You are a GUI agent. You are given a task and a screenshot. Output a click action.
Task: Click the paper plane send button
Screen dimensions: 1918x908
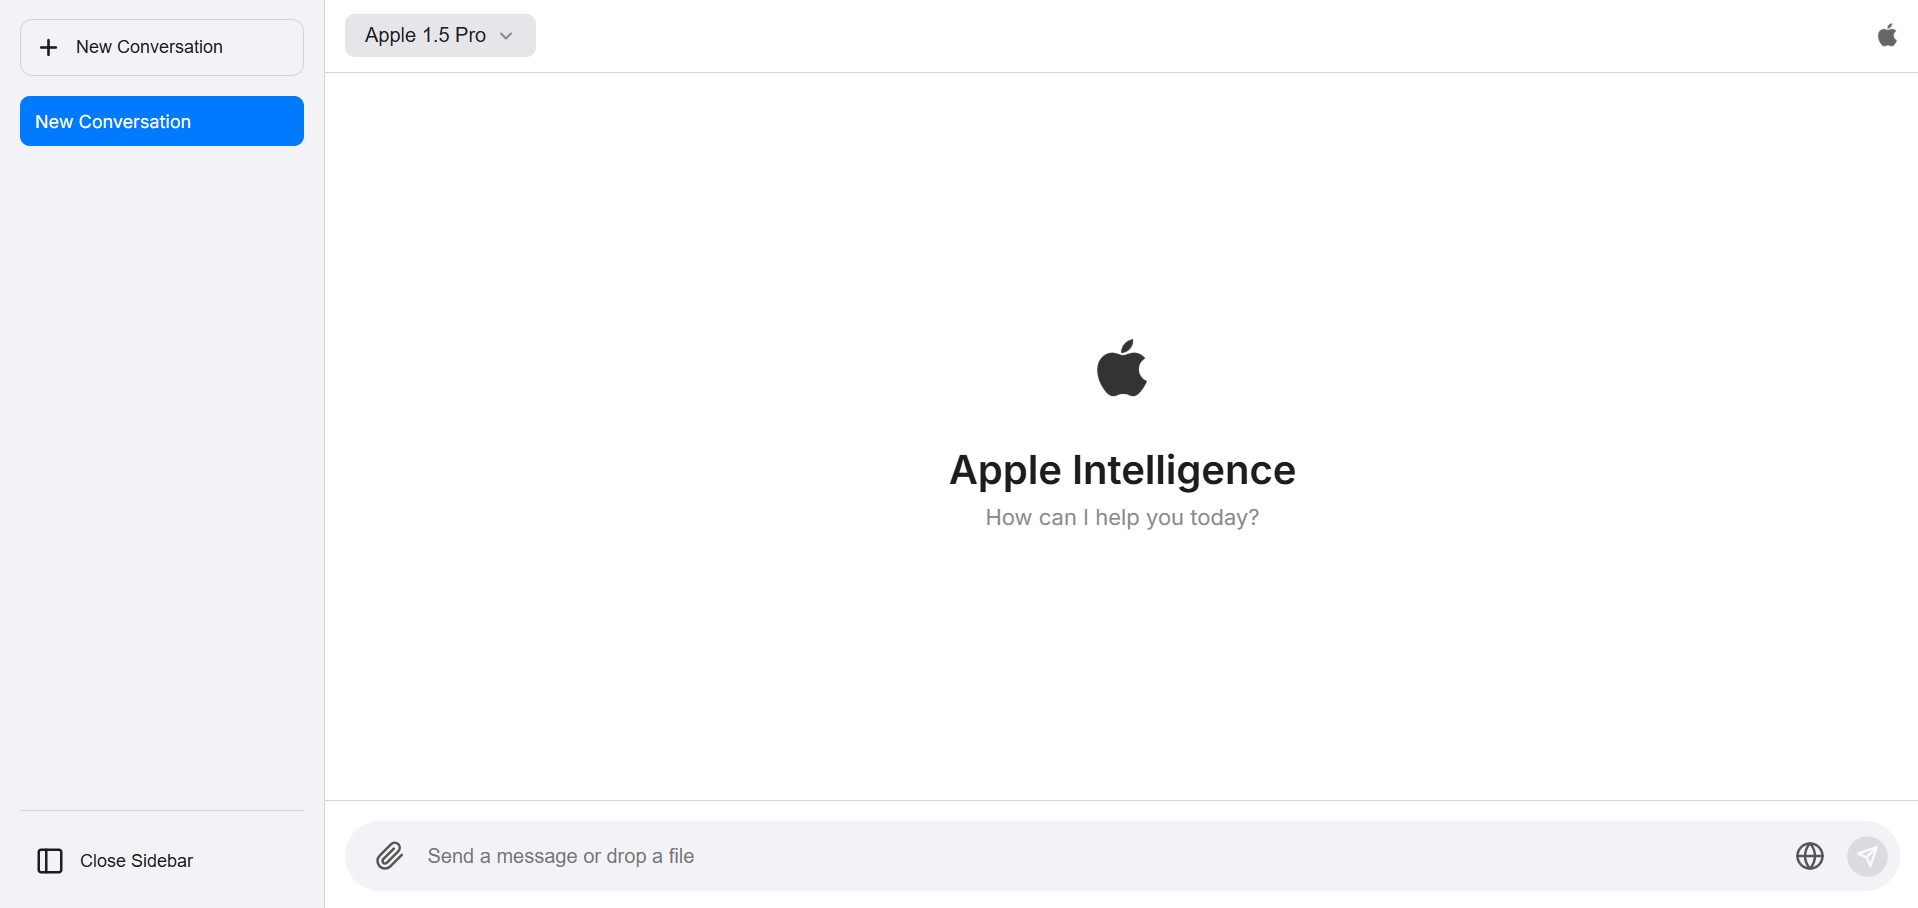[x=1867, y=856]
